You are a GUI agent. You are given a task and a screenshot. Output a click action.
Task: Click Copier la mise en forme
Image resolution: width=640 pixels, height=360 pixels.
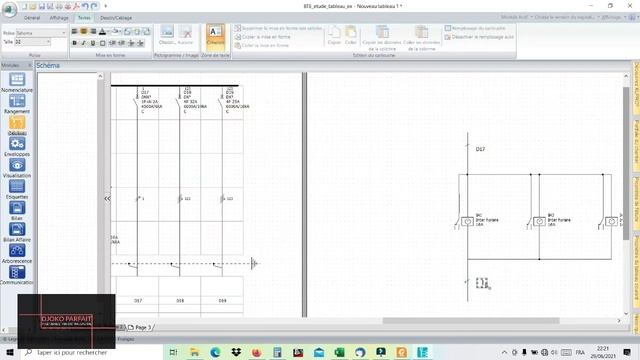(263, 37)
